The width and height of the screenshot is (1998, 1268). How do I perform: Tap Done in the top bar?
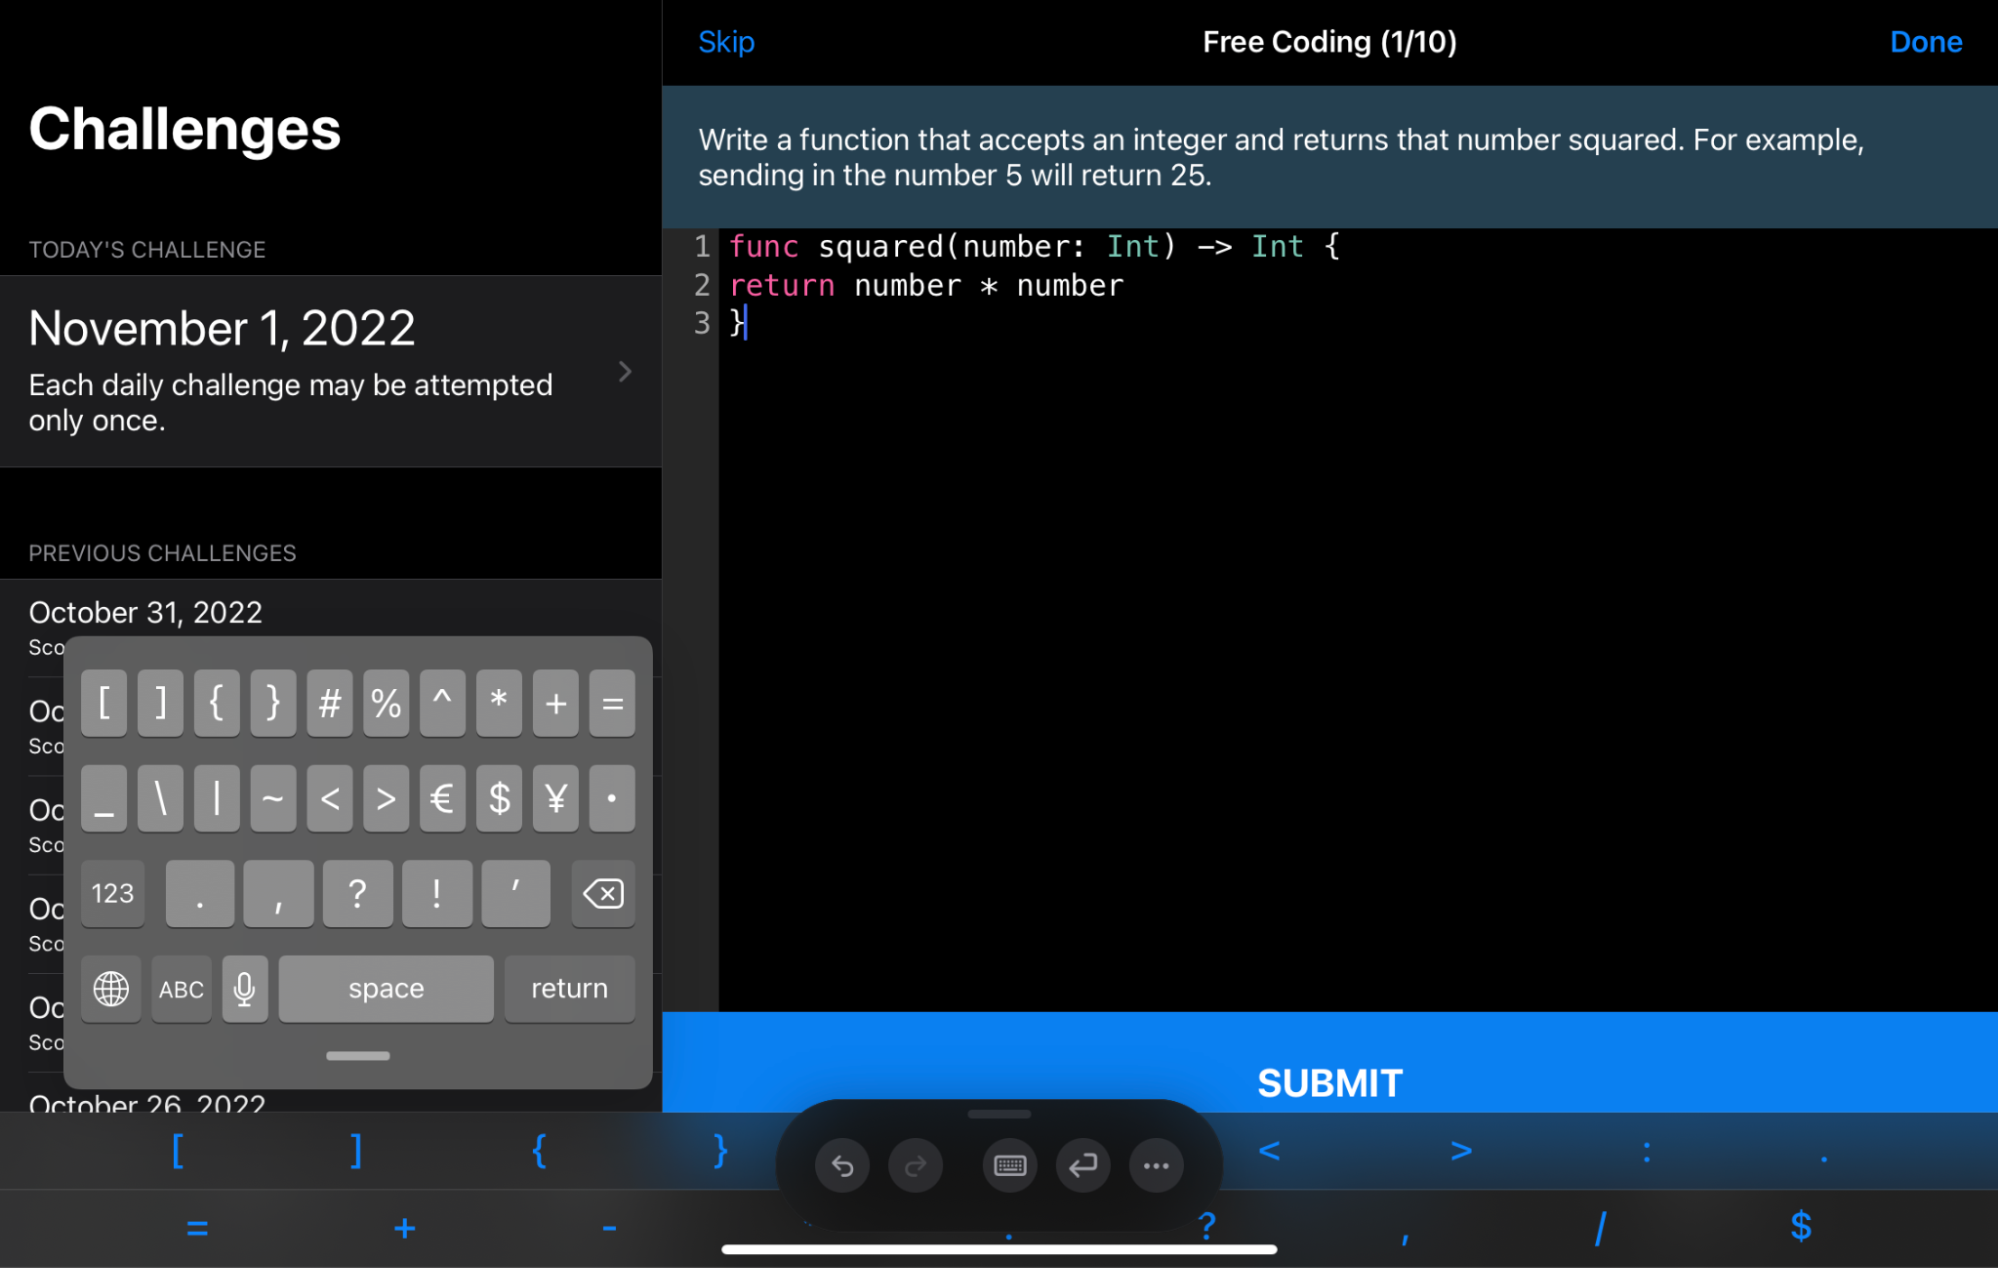(1925, 42)
